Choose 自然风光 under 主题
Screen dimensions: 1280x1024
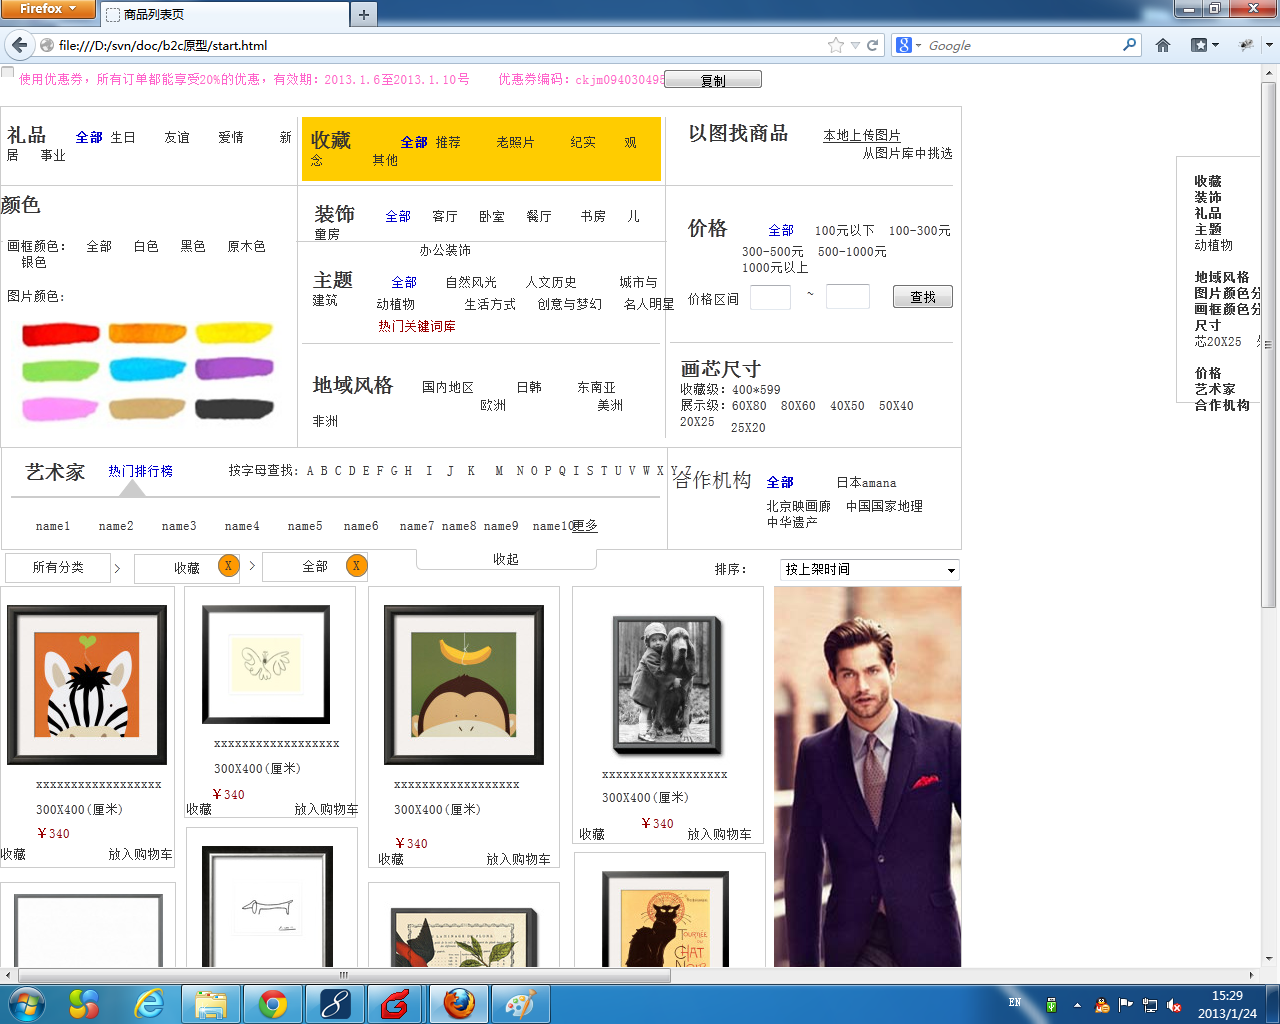click(x=471, y=282)
